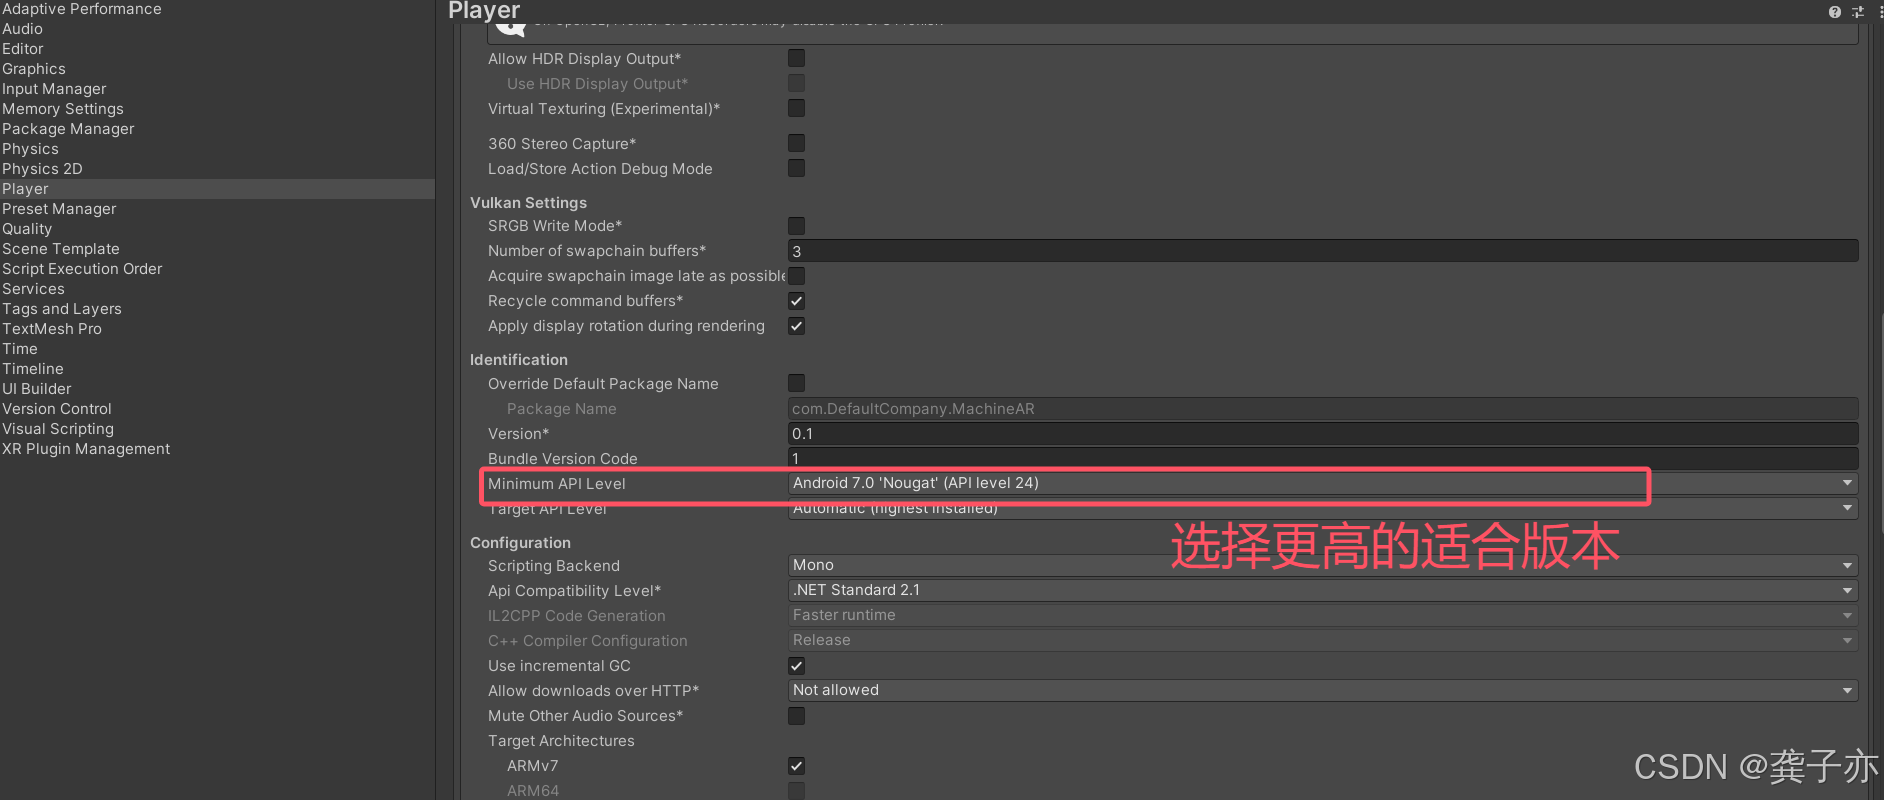
Task: Enable Override Default Package Name checkbox
Action: coord(796,383)
